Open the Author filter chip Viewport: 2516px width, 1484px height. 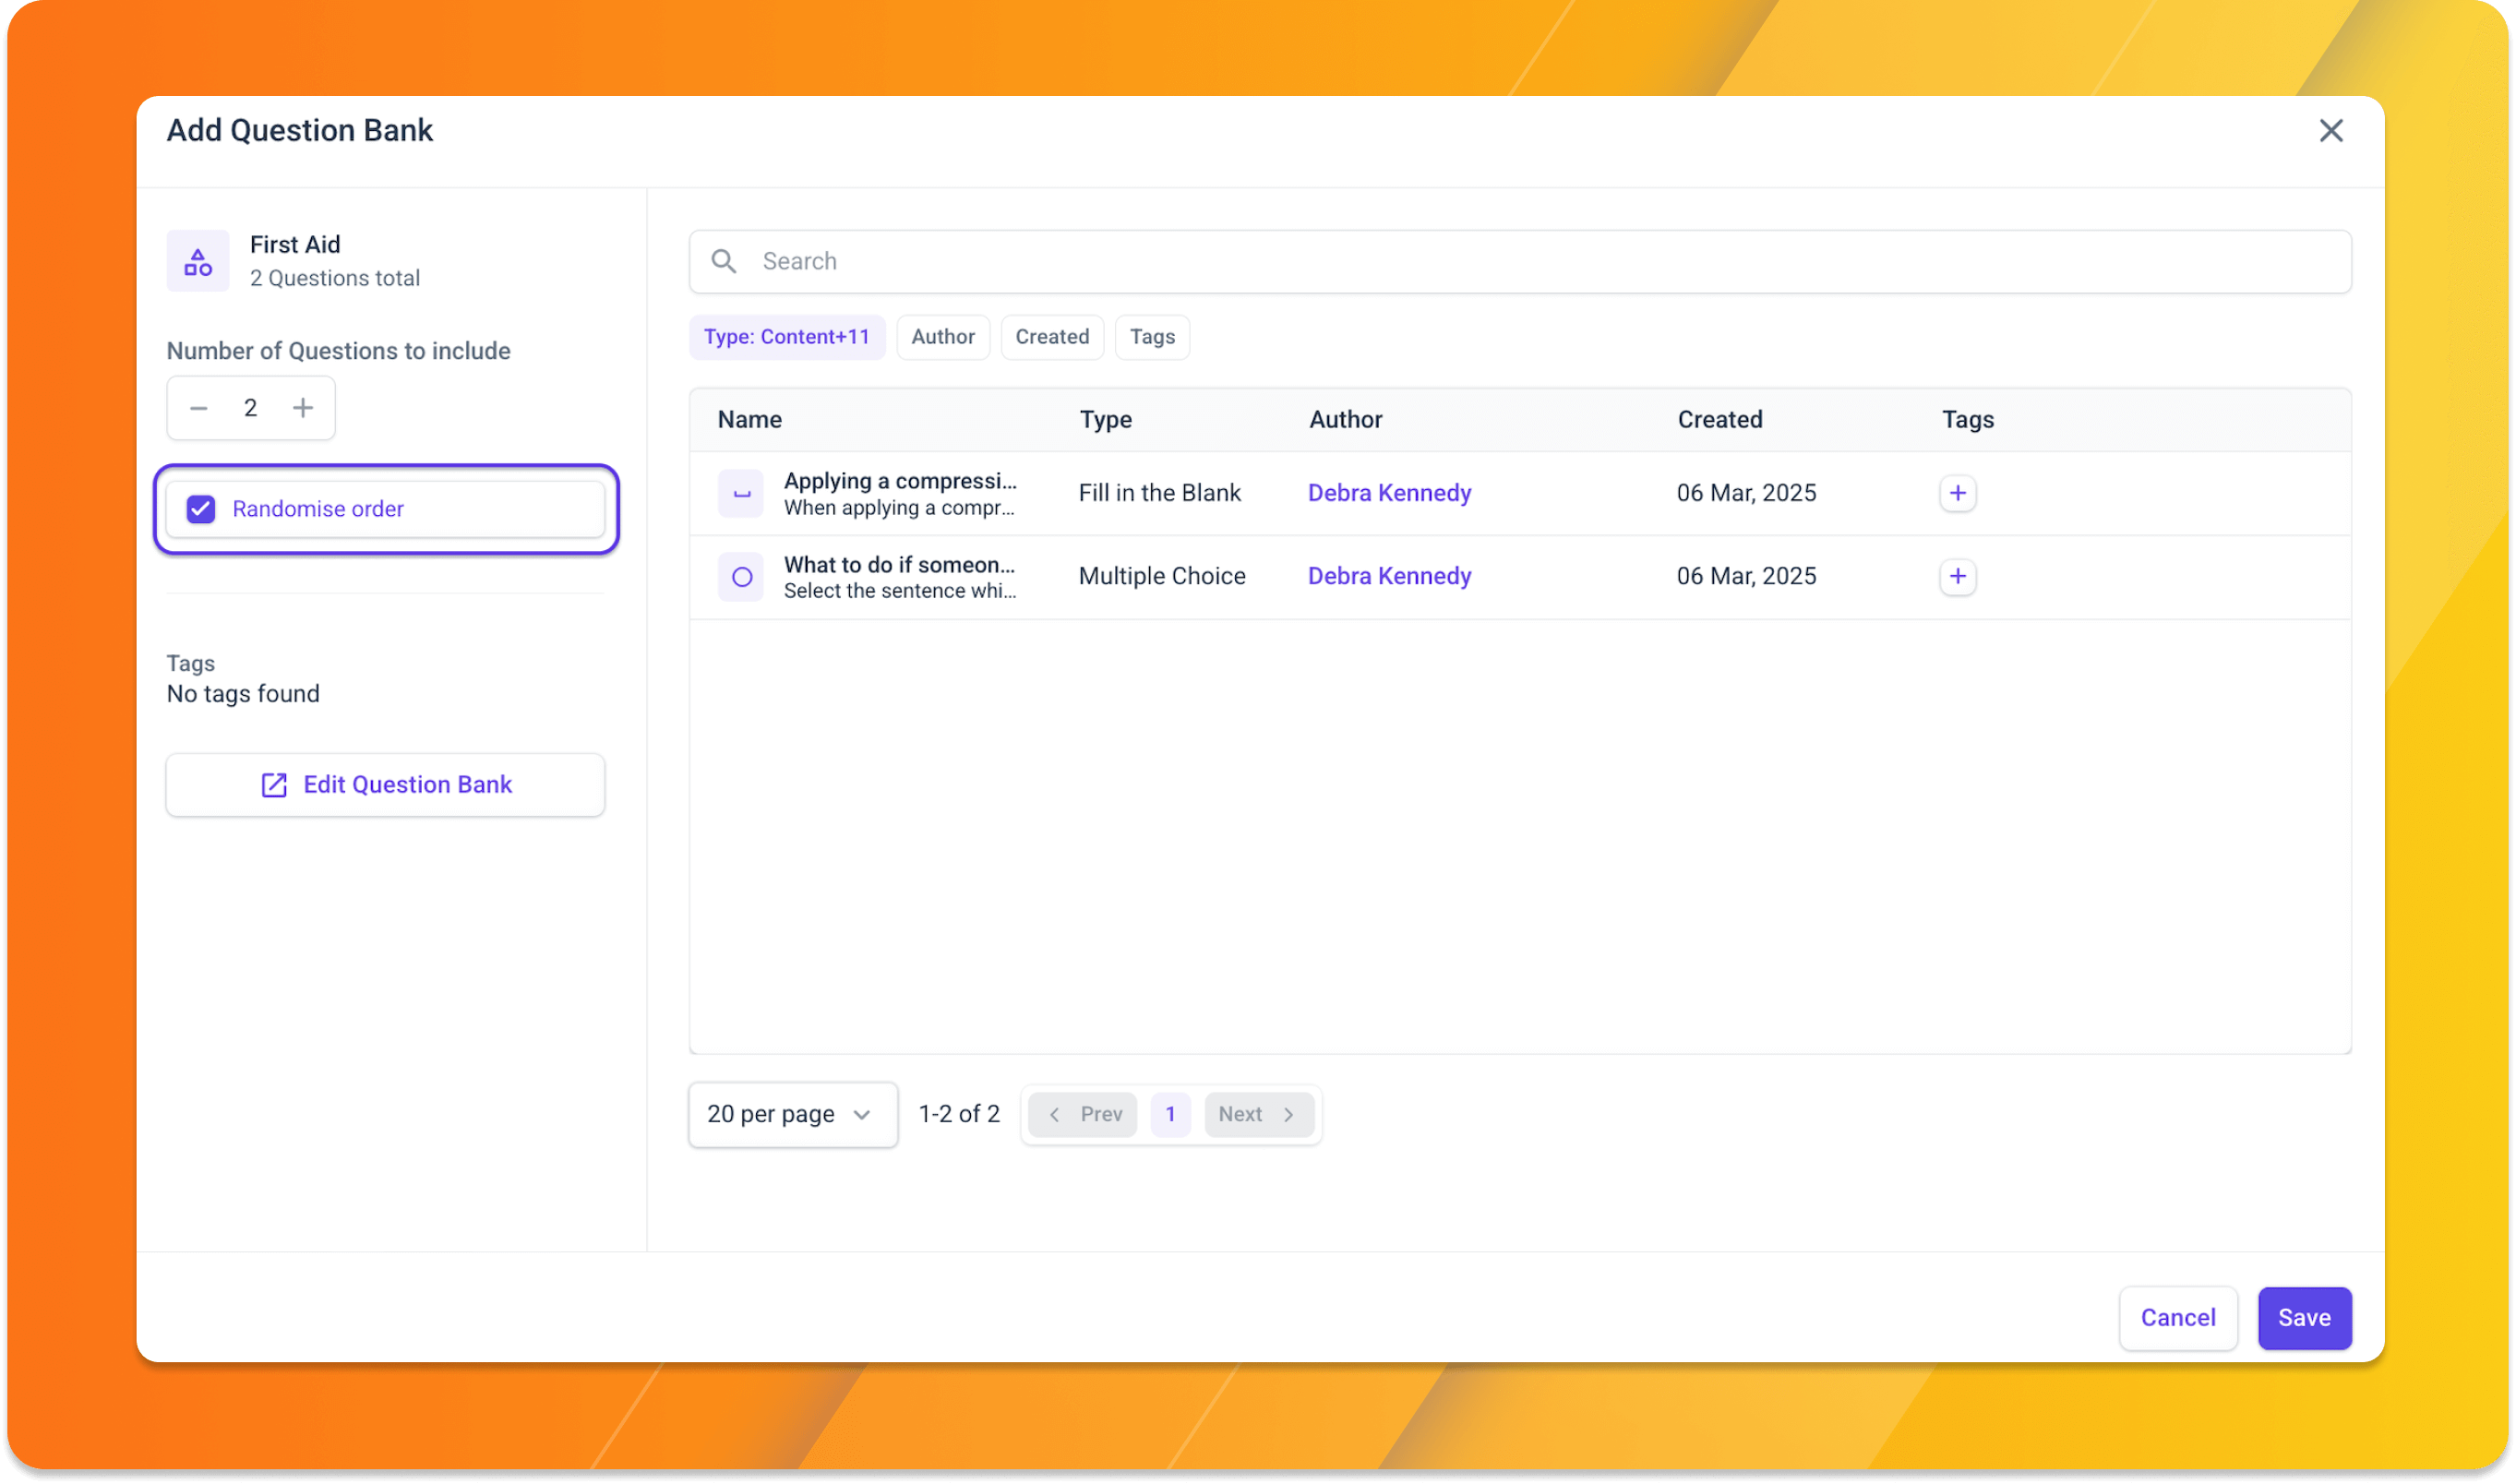click(x=943, y=337)
